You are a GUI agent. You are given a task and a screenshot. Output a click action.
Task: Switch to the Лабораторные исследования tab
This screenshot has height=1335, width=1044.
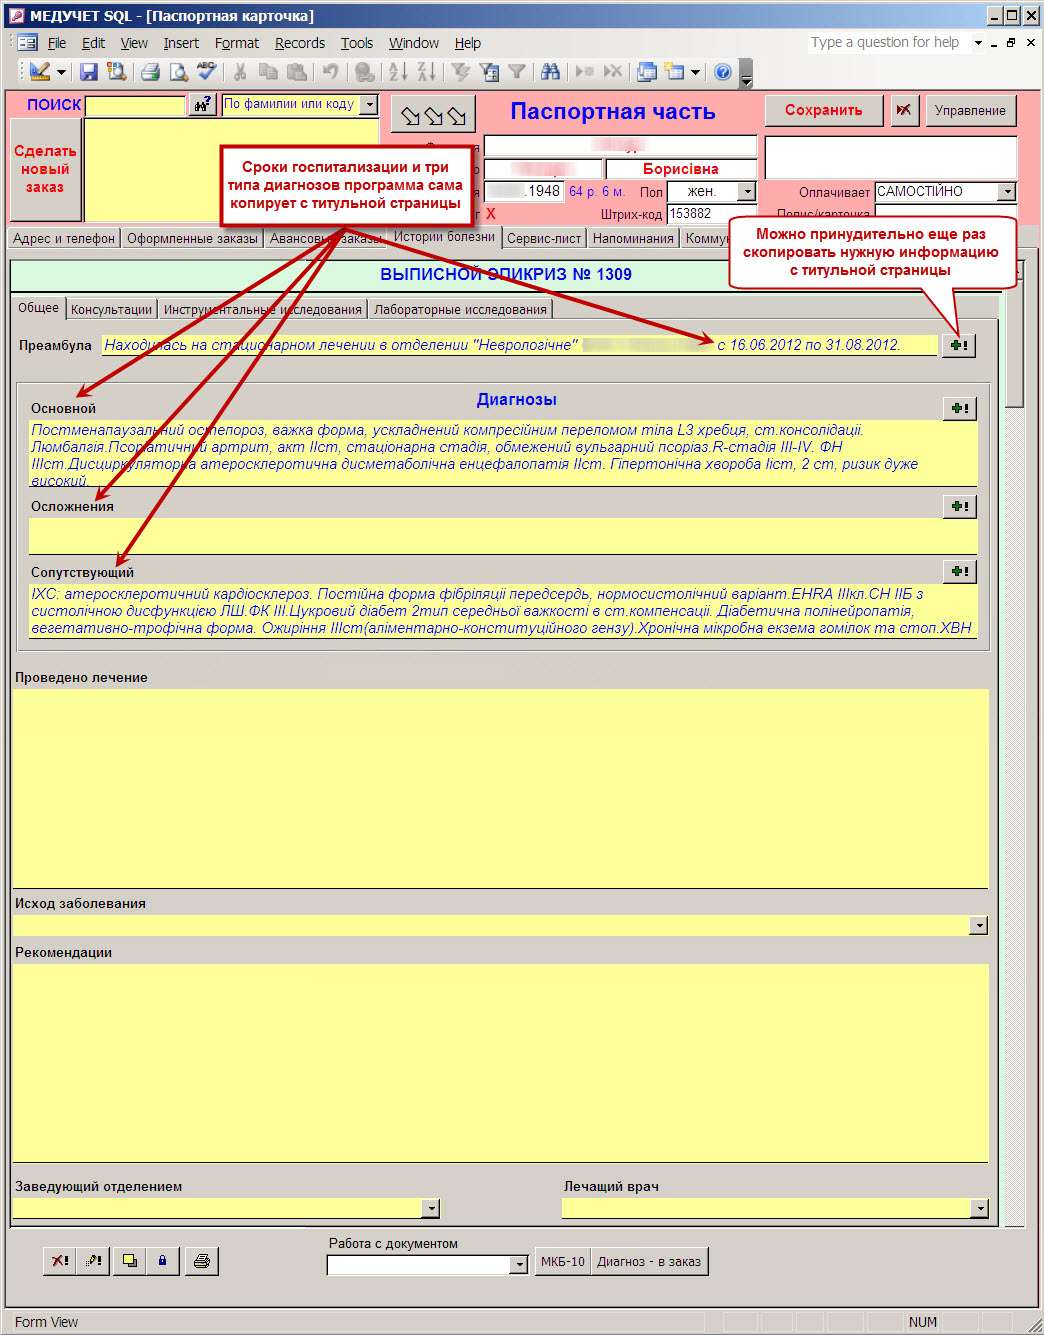[460, 309]
